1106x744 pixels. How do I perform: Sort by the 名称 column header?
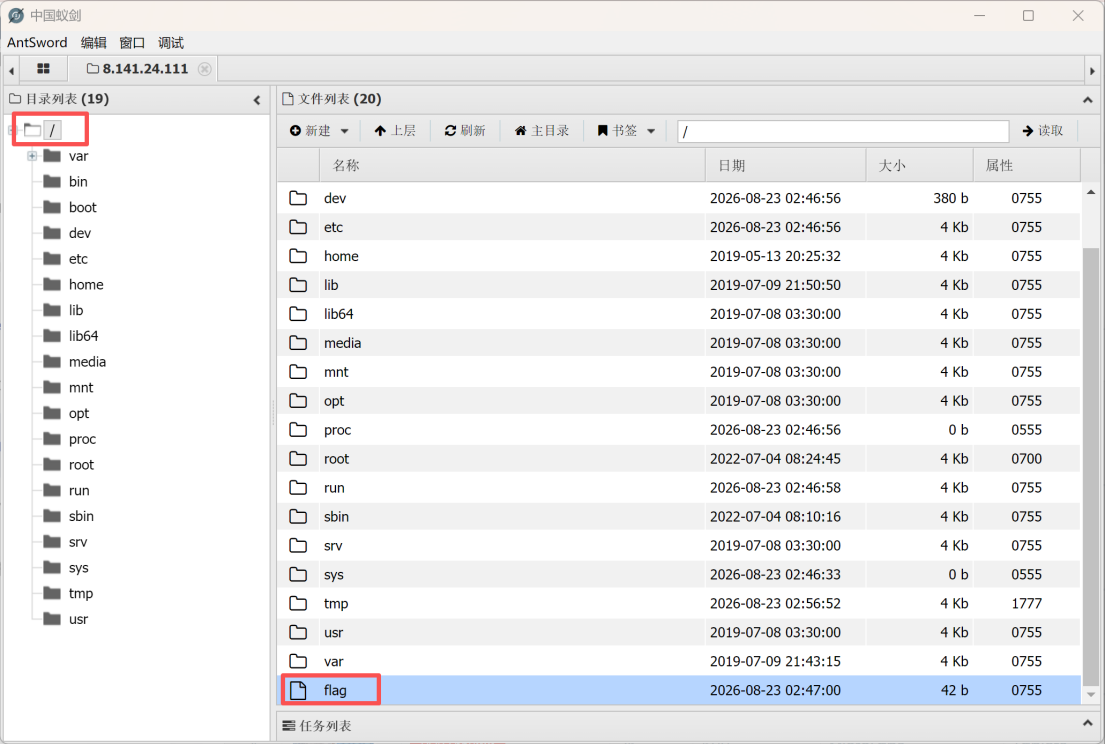point(511,166)
